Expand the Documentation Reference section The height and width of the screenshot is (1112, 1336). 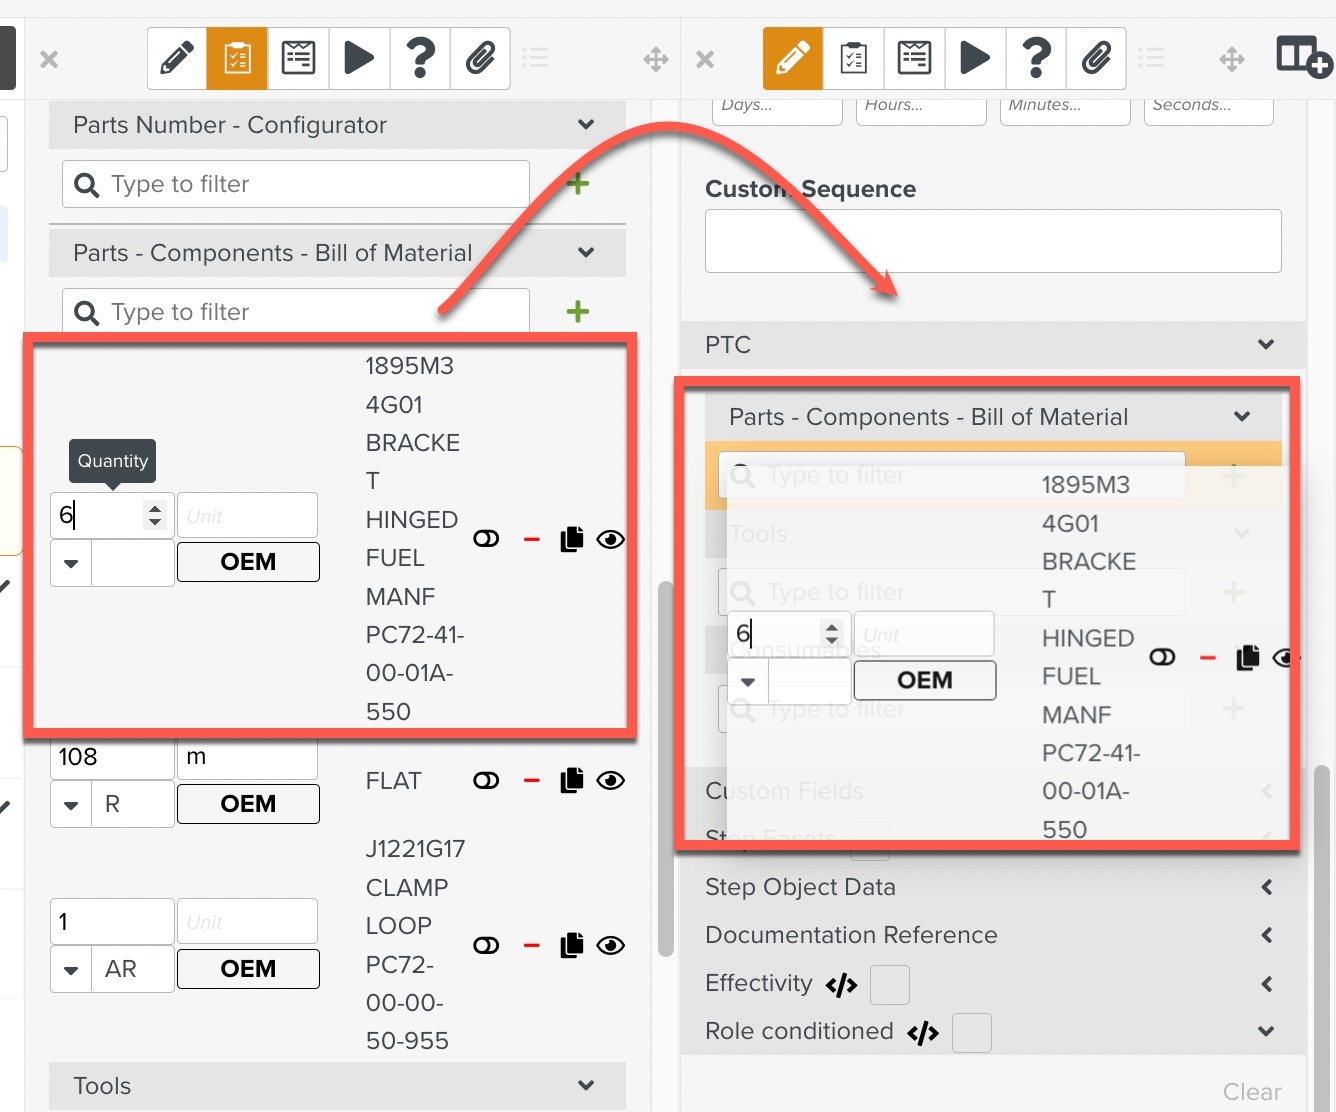[1266, 935]
